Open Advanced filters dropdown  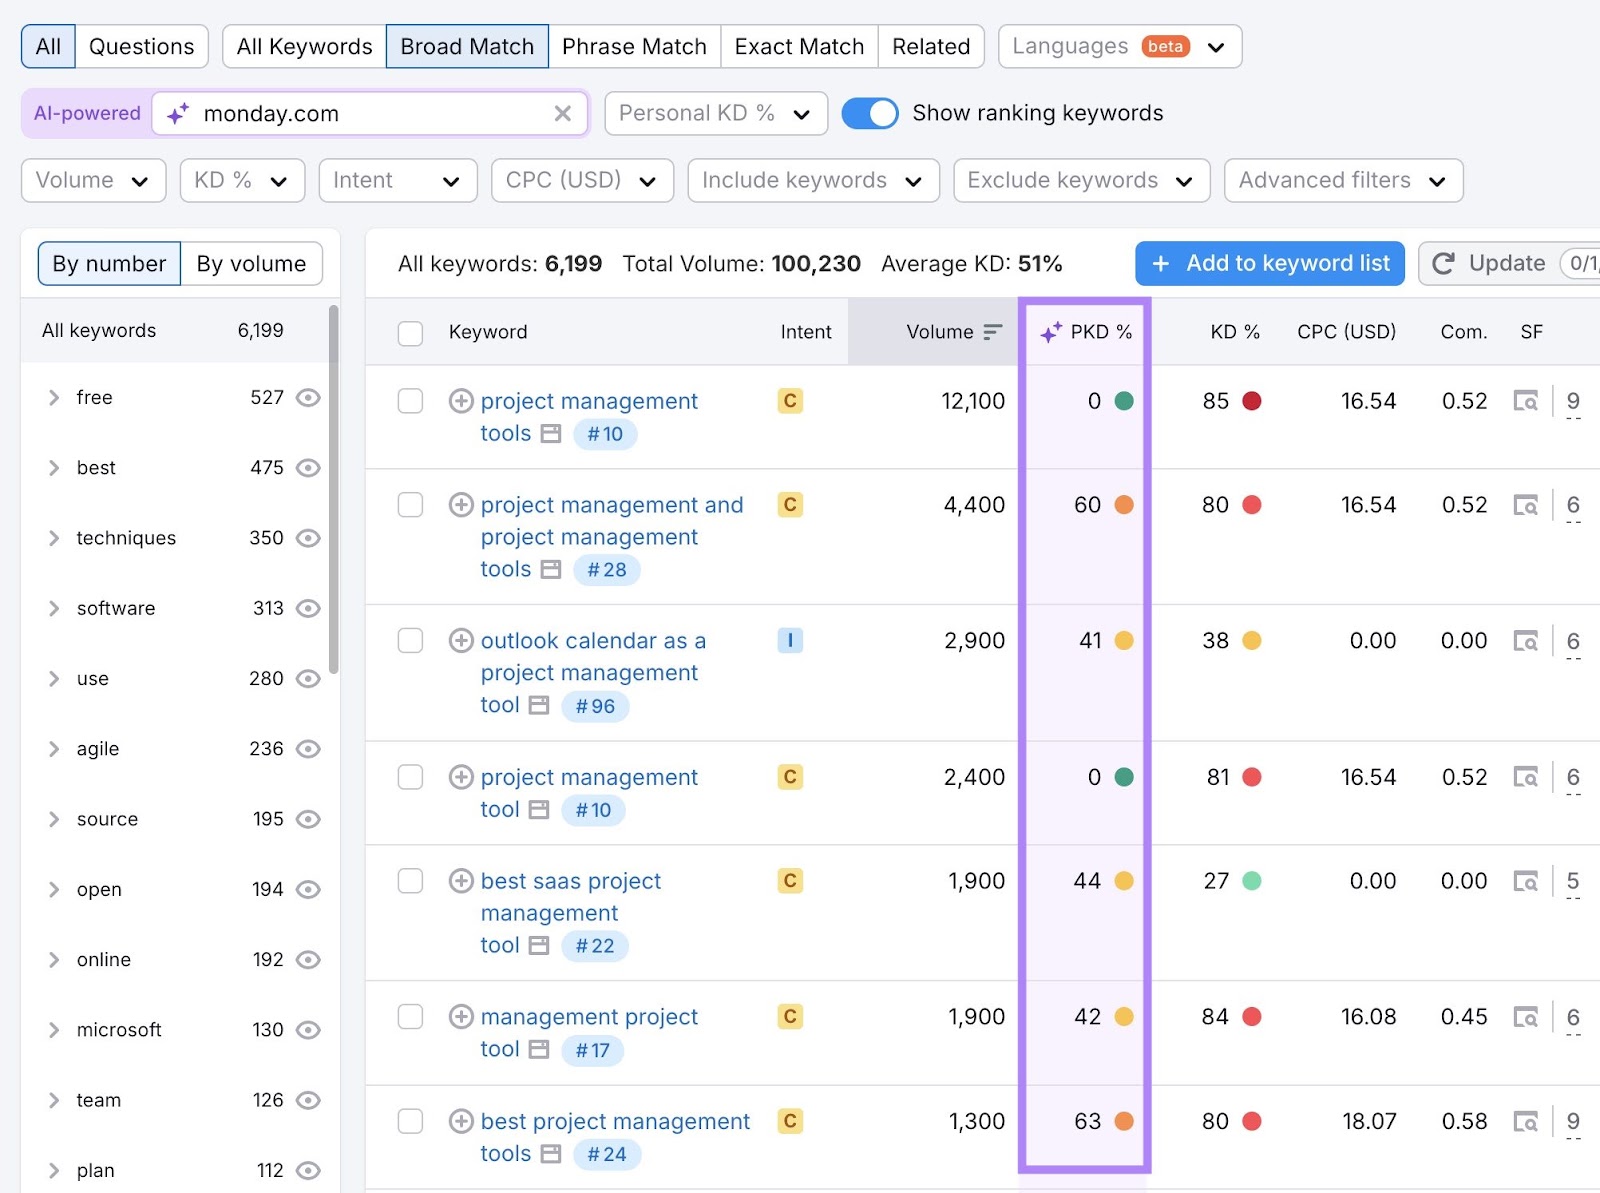coord(1343,181)
